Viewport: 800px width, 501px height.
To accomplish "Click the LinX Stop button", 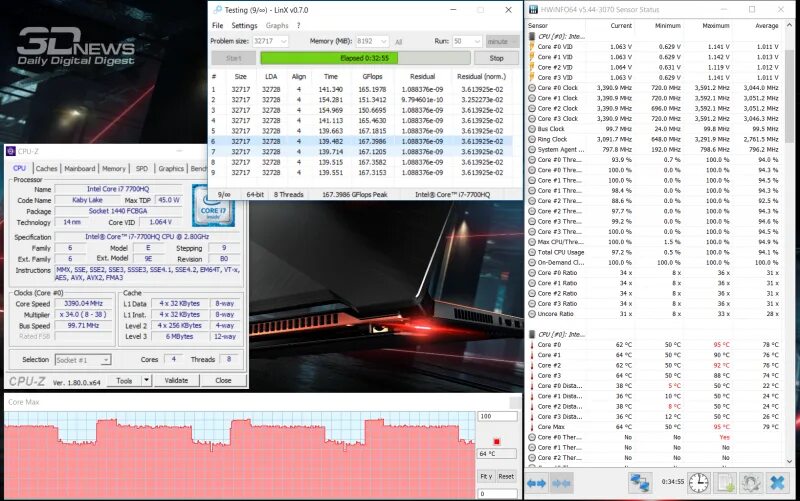I will (496, 58).
